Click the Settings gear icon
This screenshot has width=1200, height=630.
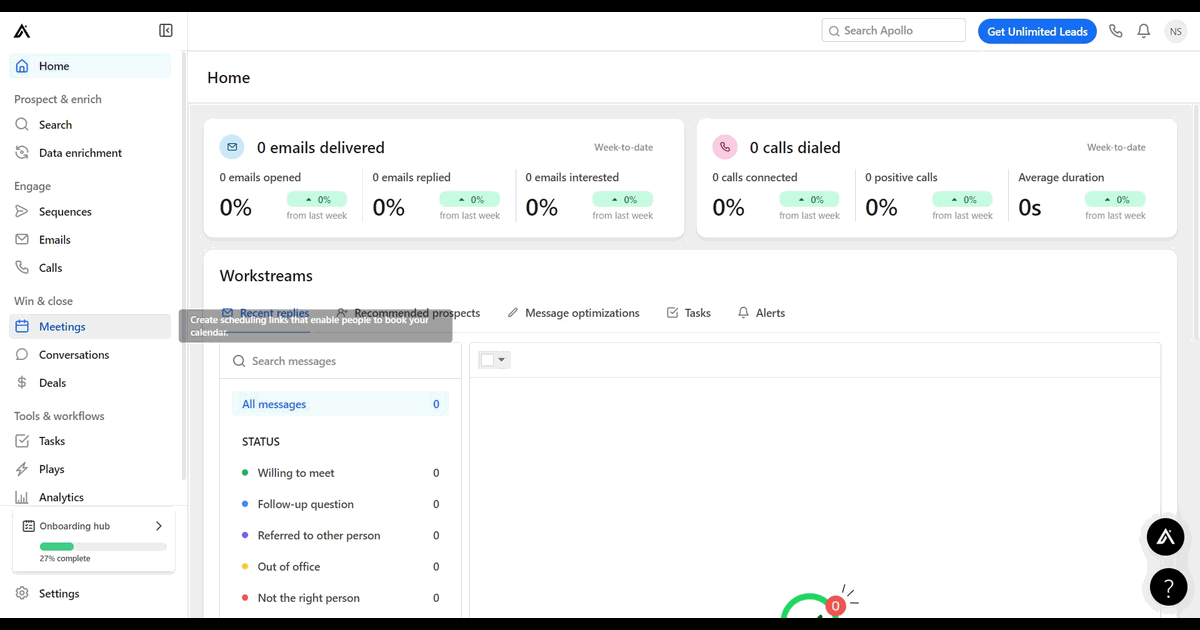[22, 593]
